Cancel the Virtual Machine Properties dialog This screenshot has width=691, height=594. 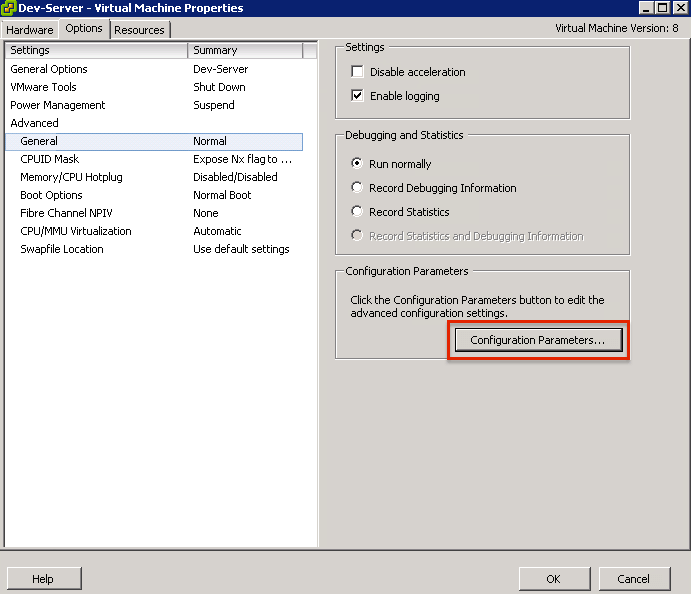(633, 579)
